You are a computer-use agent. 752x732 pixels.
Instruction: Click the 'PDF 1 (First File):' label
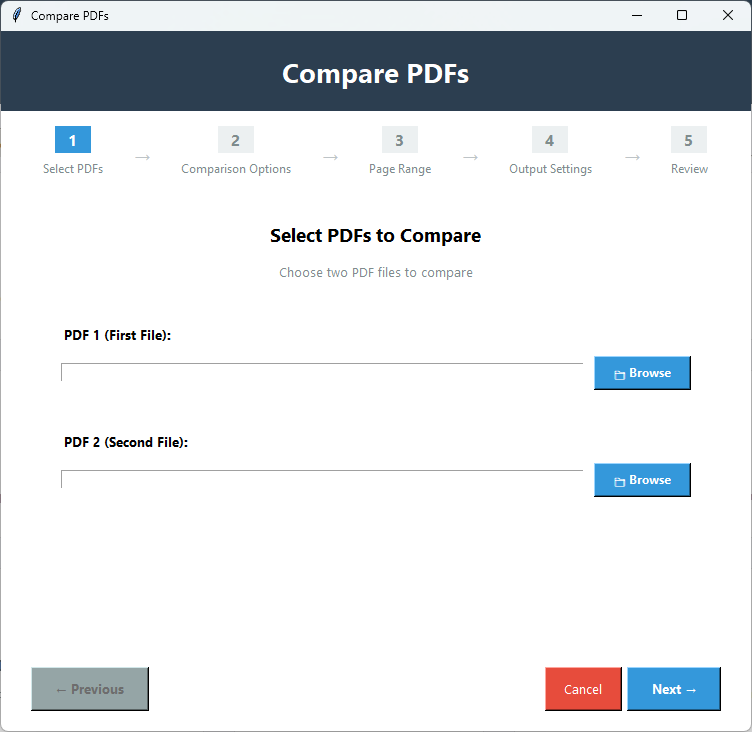pos(118,335)
